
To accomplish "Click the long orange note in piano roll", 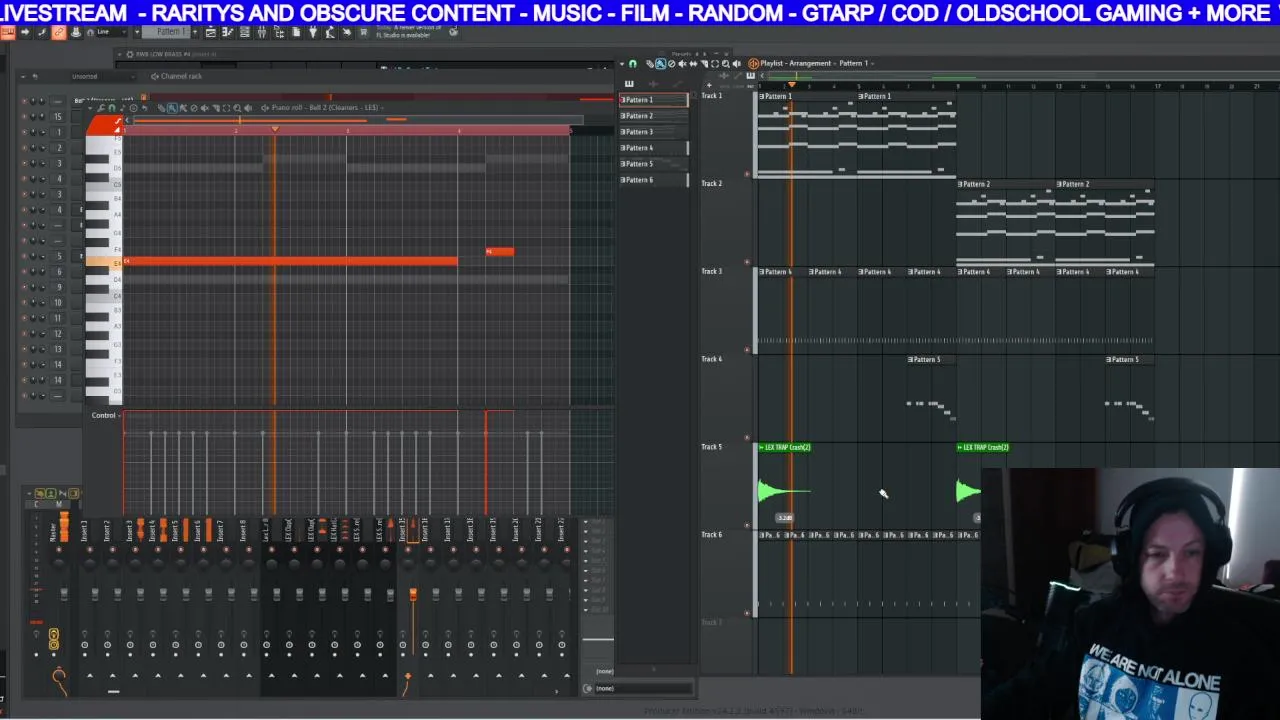I will [290, 261].
